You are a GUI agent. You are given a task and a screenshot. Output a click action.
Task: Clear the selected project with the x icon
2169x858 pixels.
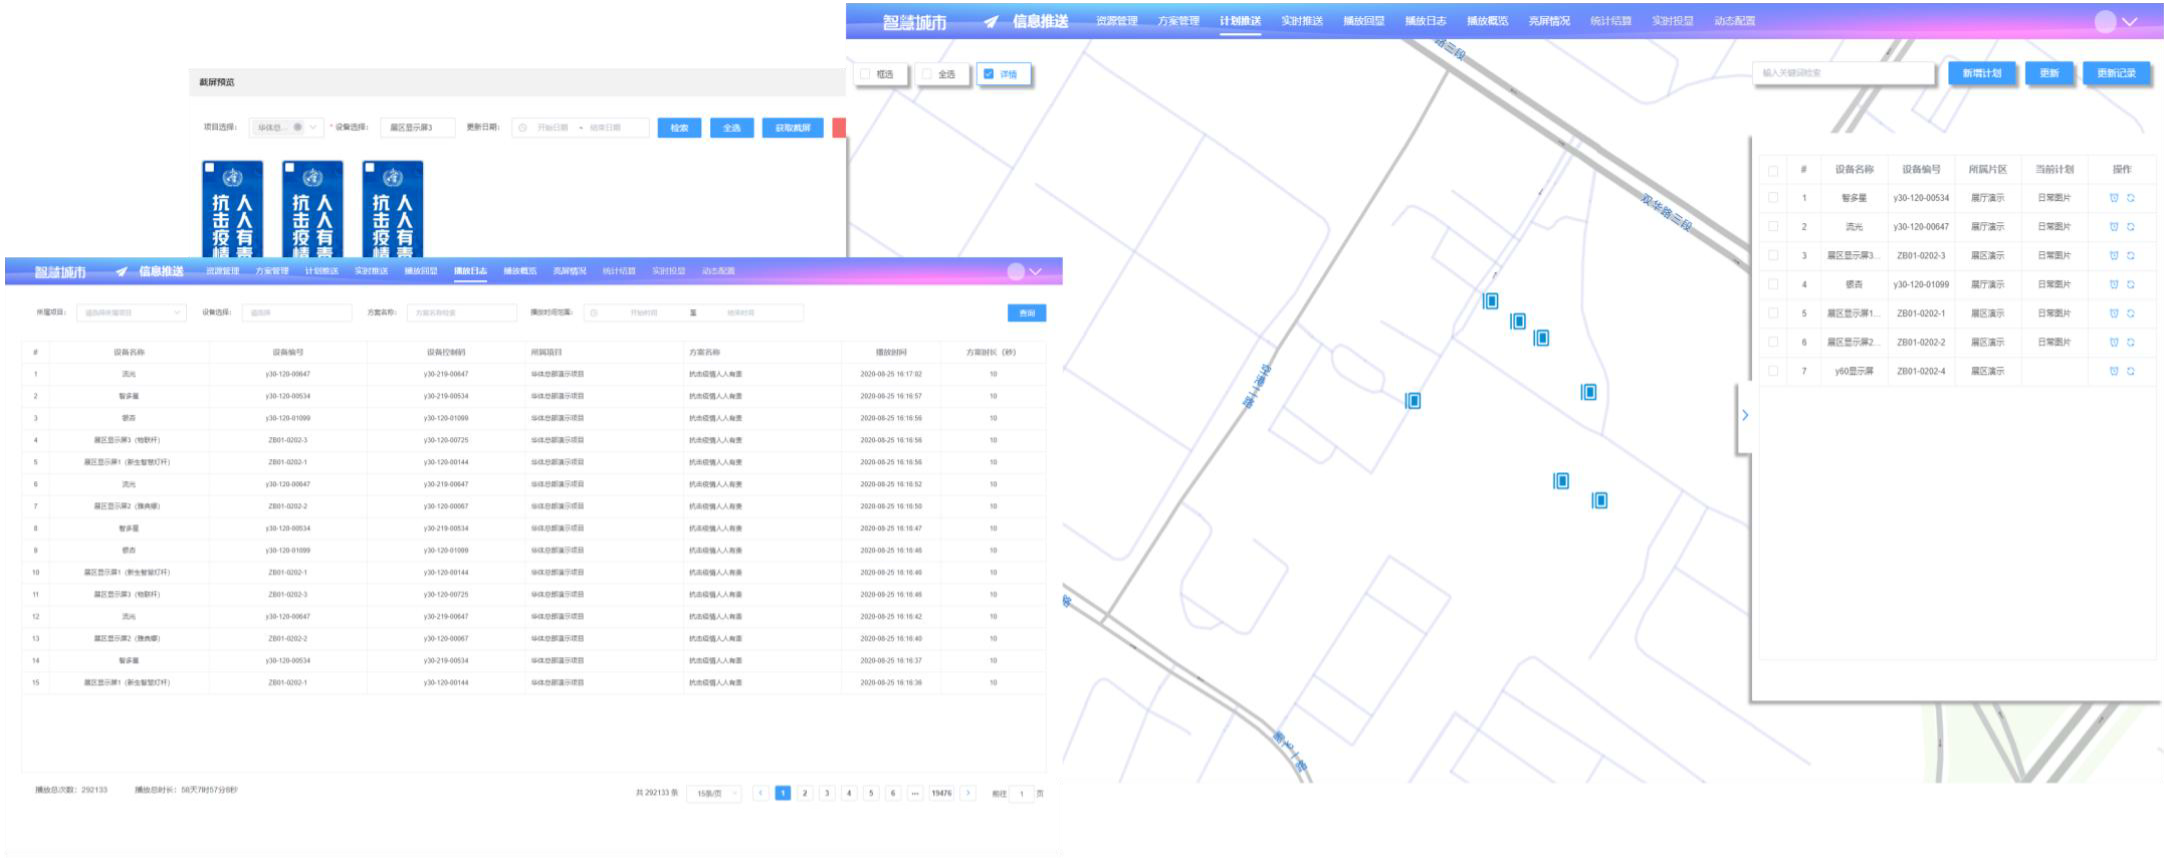298,127
